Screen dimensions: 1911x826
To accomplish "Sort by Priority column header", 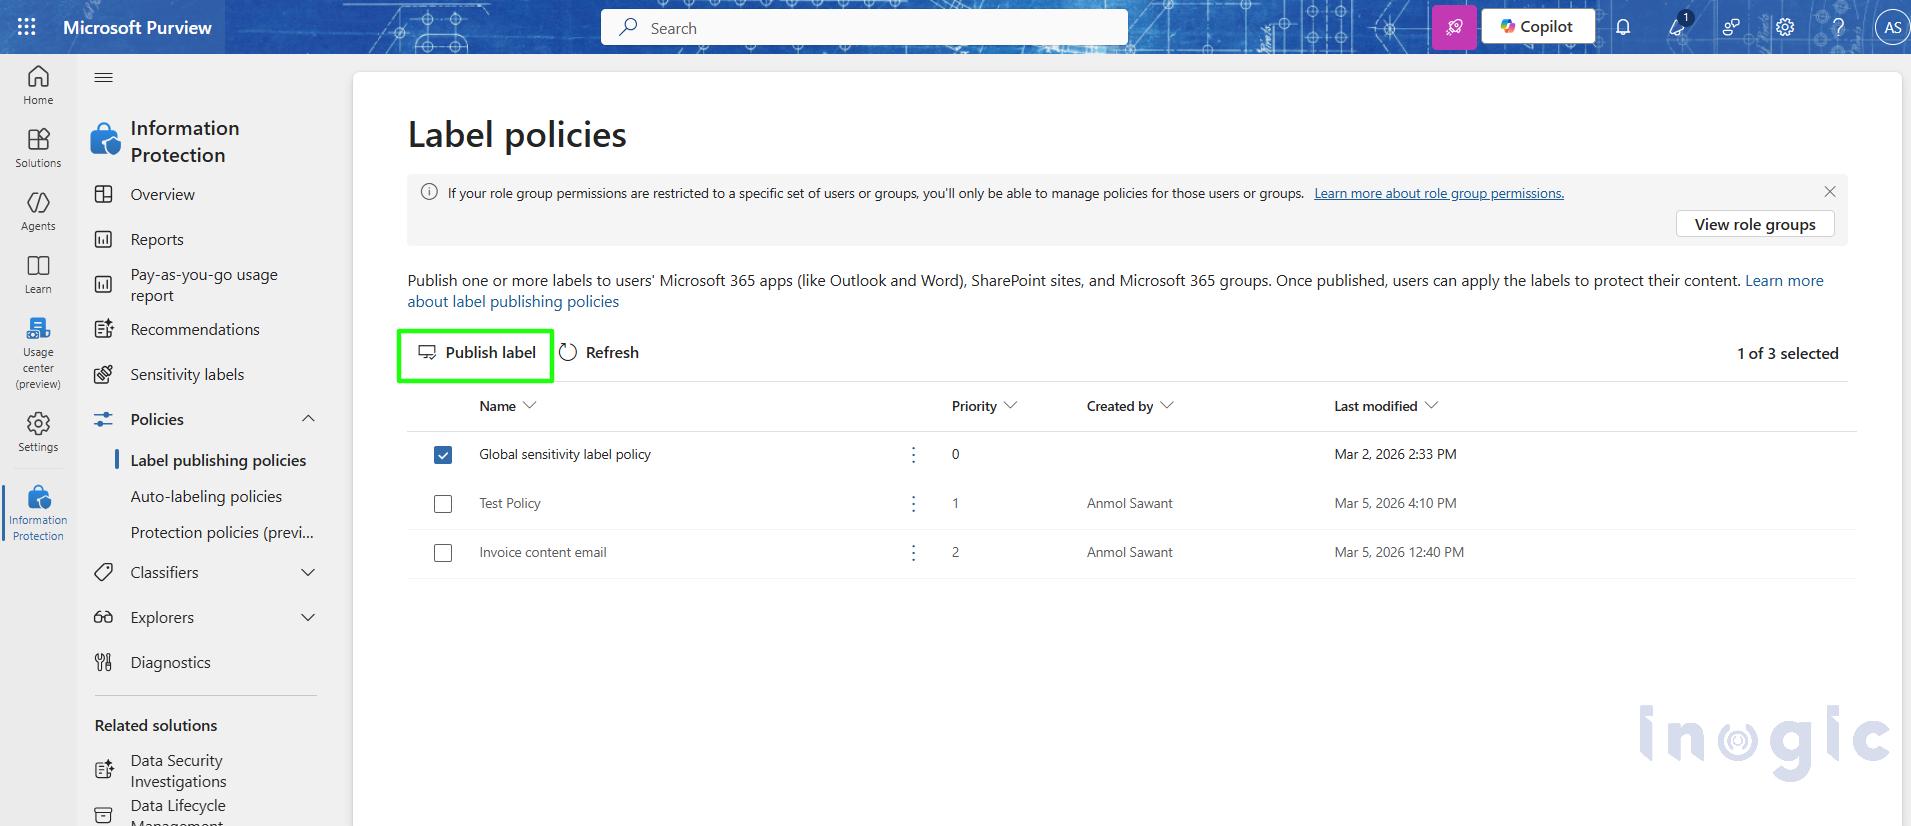I will [x=984, y=406].
